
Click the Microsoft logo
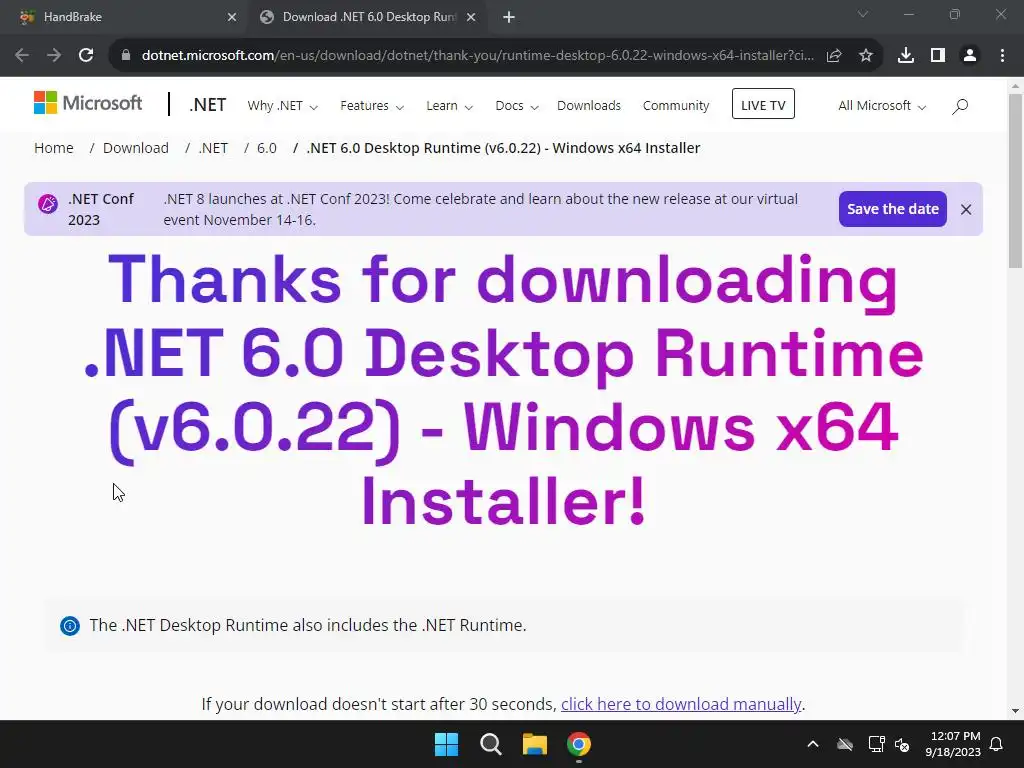click(88, 103)
